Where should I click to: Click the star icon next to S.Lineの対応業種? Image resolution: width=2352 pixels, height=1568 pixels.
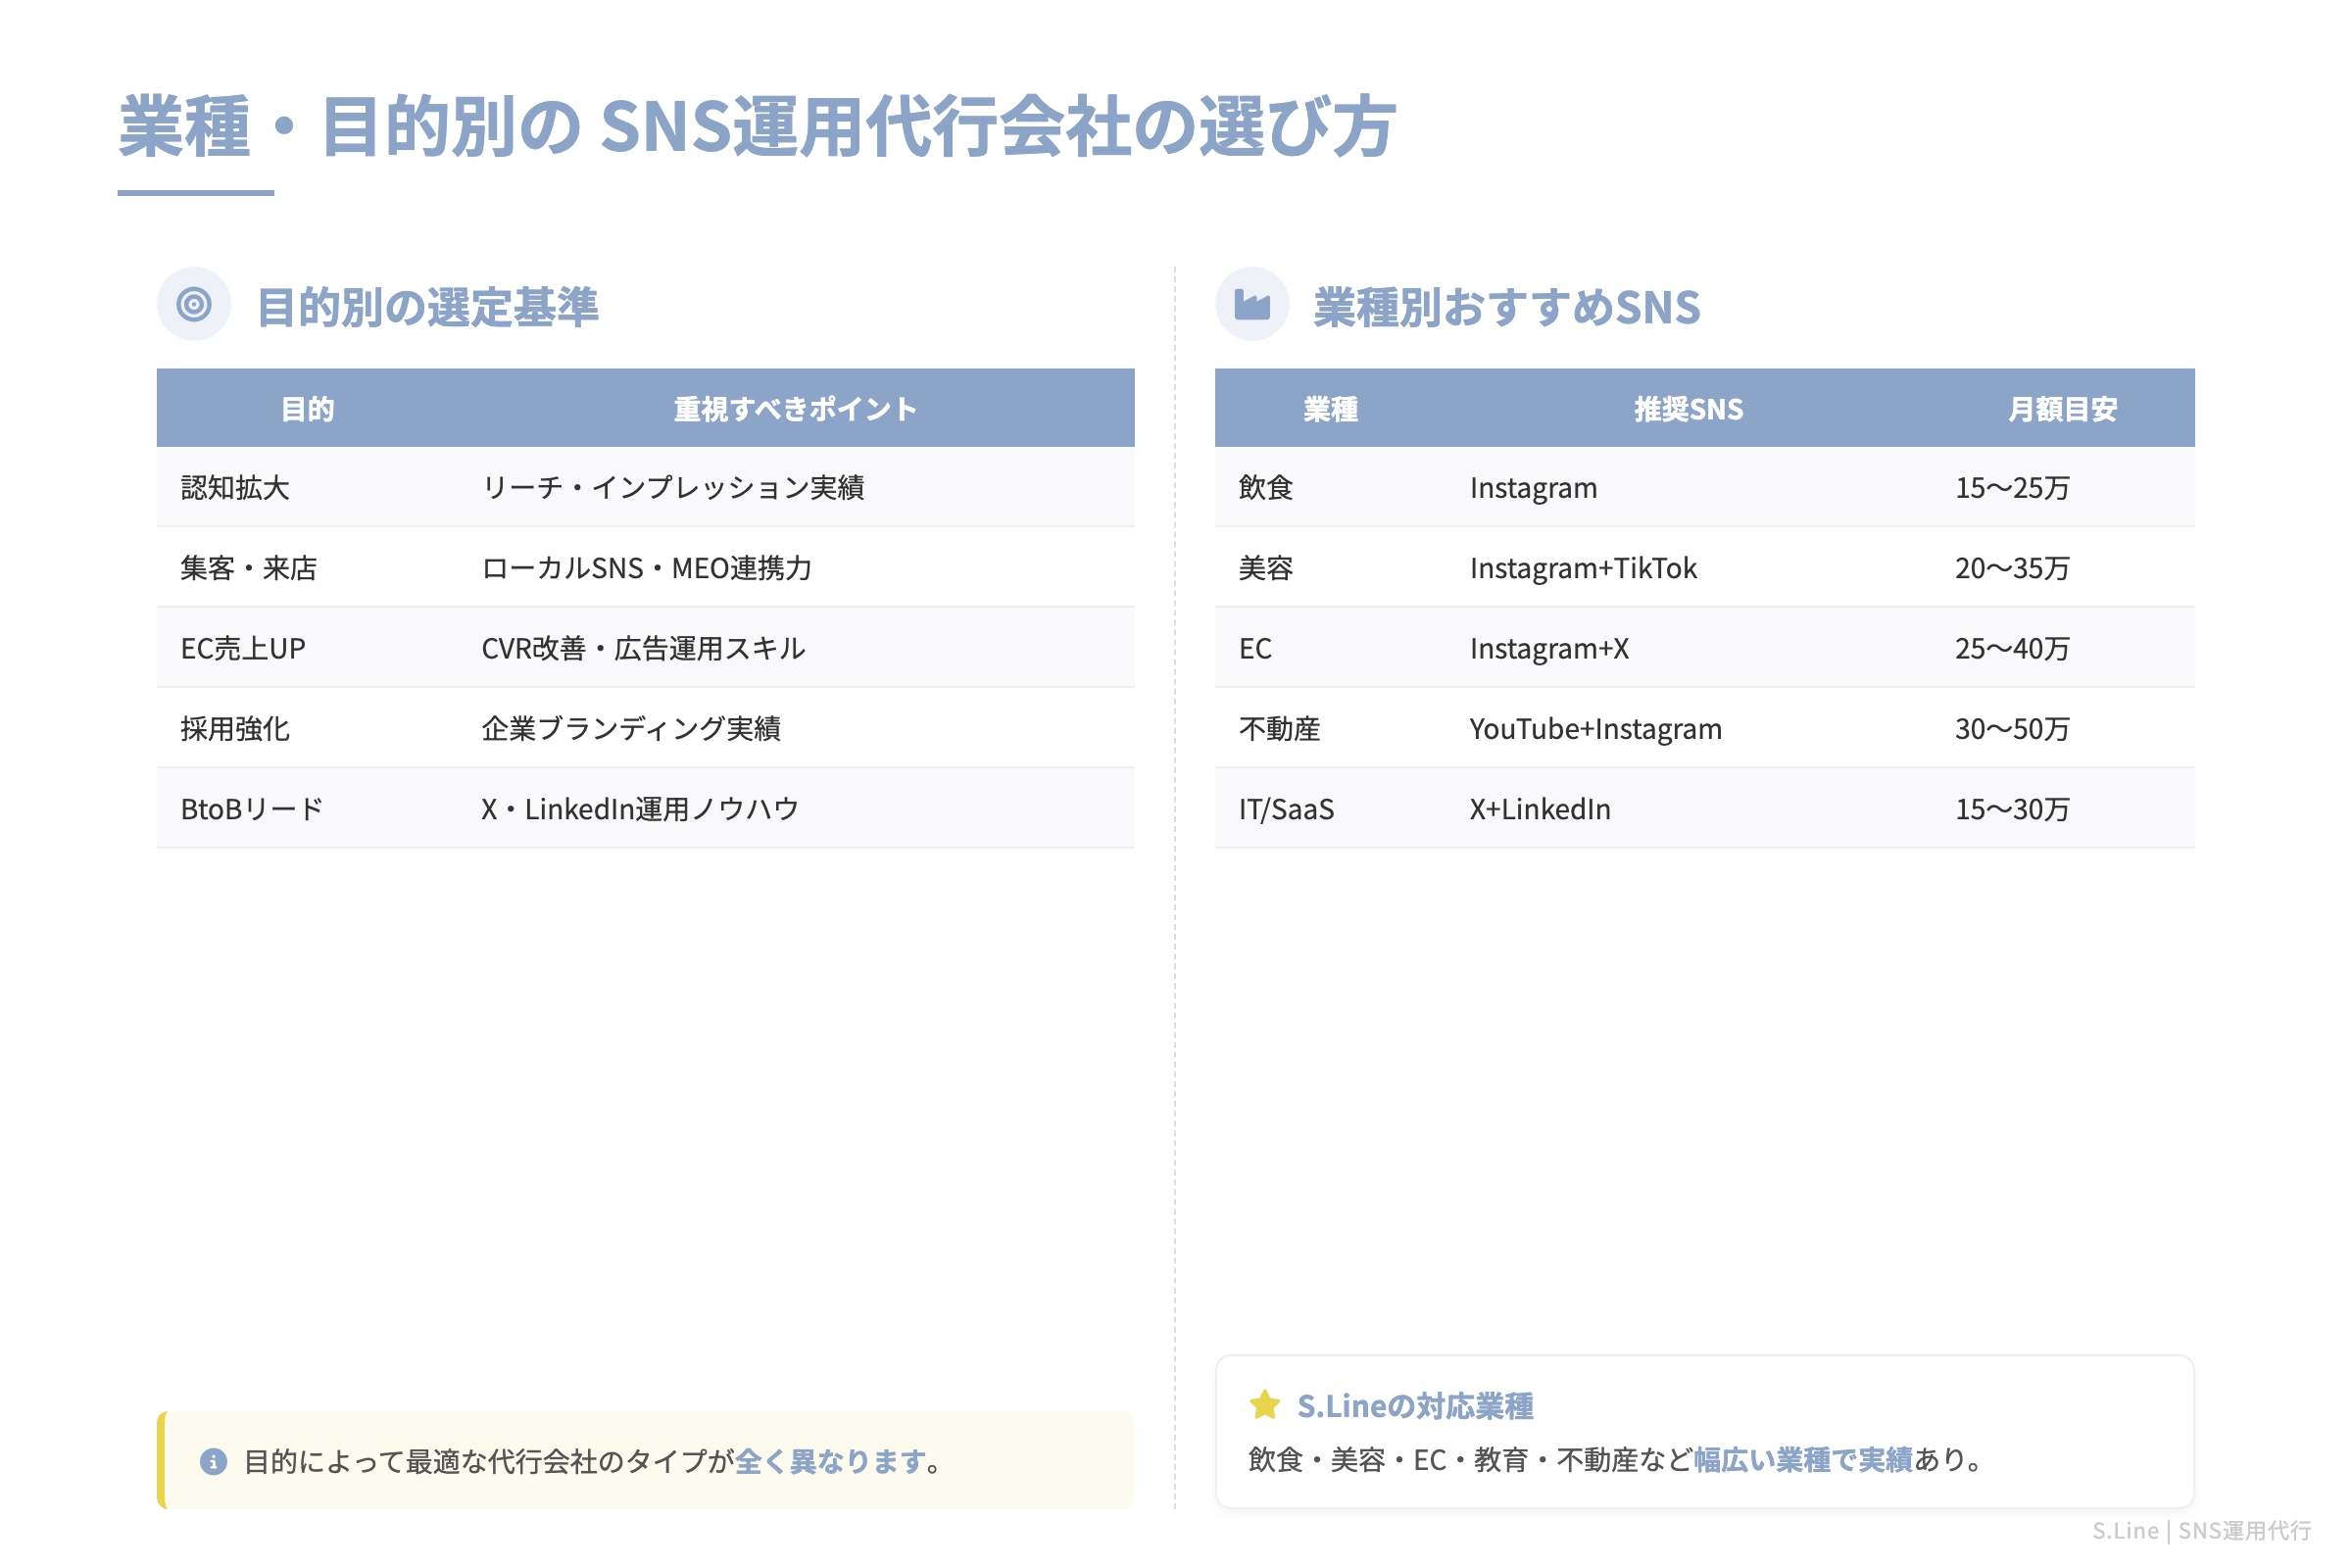coord(1264,1403)
